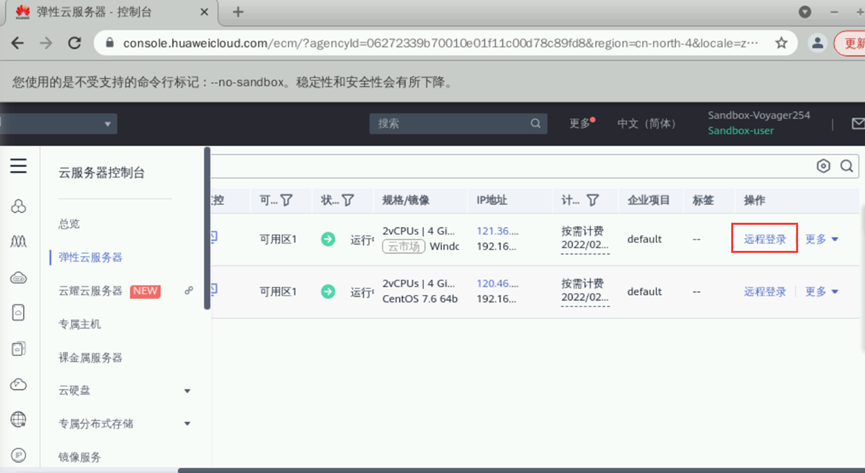This screenshot has height=473, width=865.
Task: Reload the page in Chrome
Action: pos(74,43)
